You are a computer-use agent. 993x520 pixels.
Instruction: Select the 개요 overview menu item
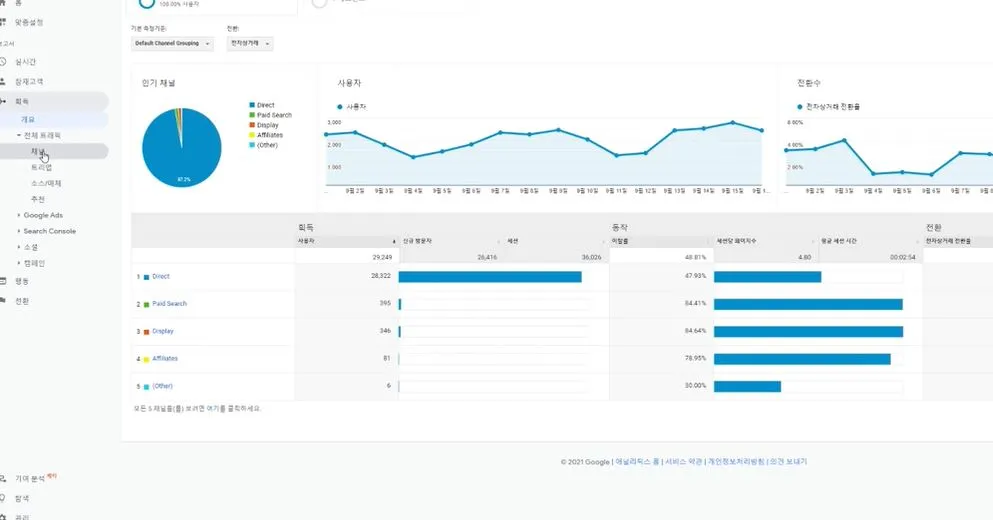point(28,120)
